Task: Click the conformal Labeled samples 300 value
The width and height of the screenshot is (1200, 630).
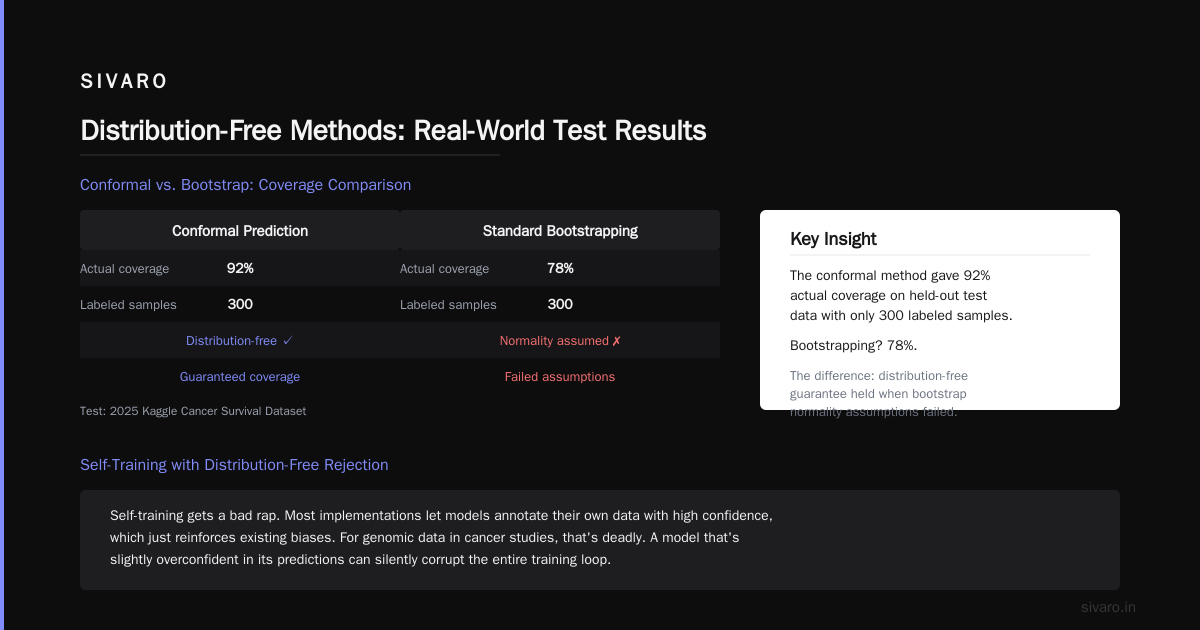Action: (240, 304)
